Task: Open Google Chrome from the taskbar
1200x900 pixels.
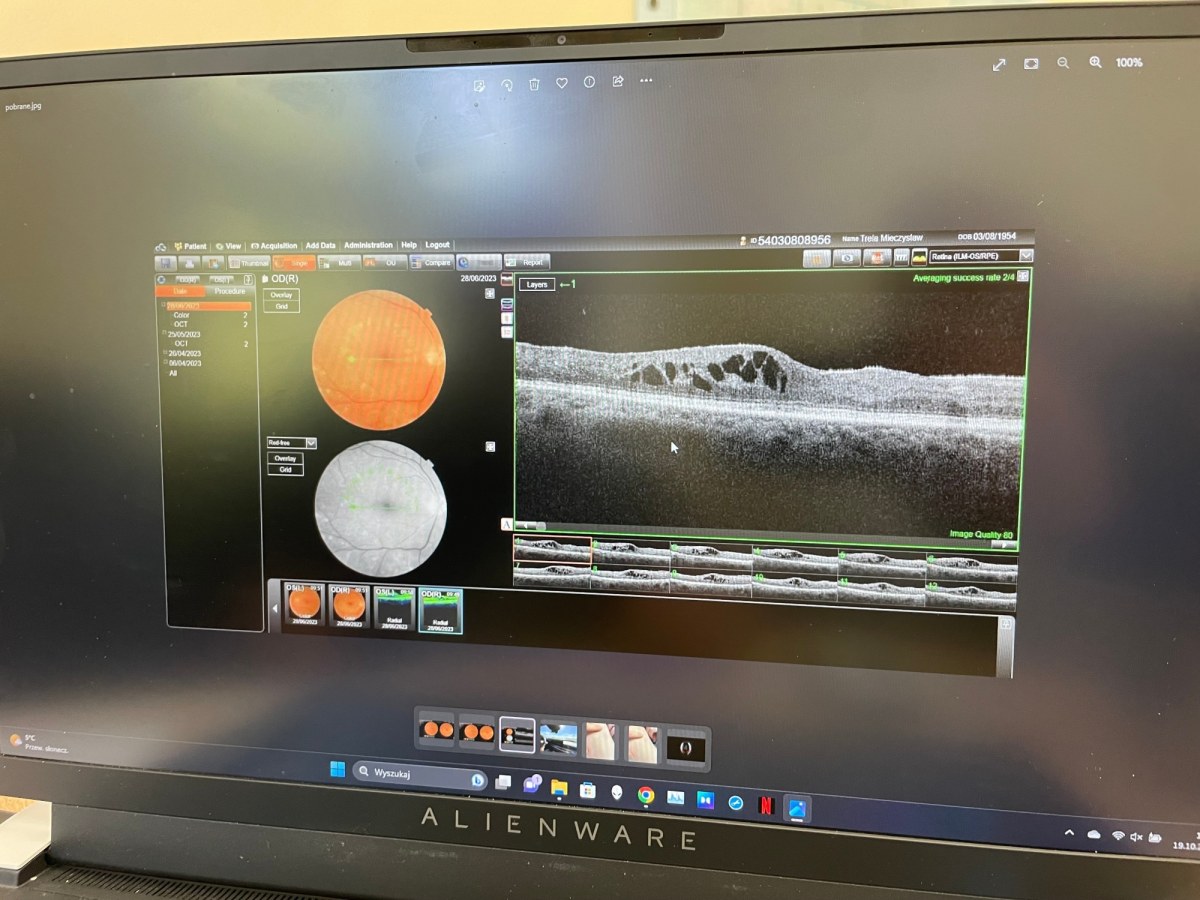Action: click(x=646, y=796)
